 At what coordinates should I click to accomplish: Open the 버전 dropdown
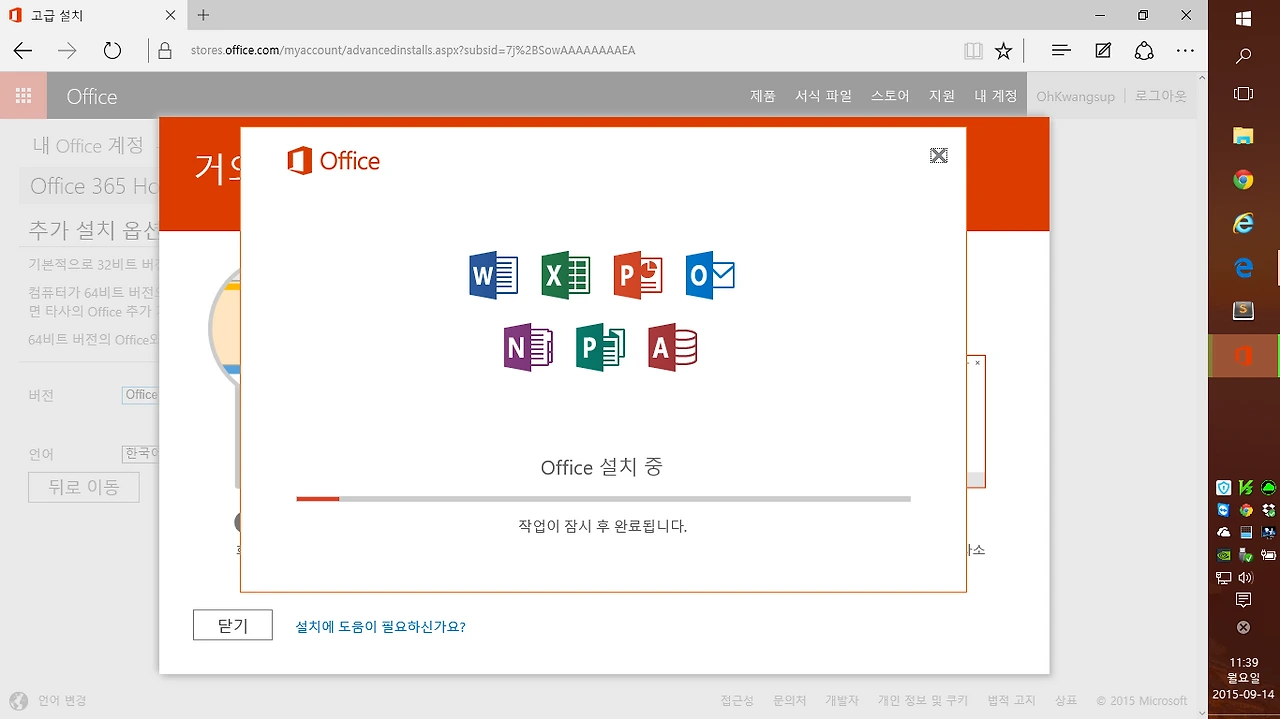coord(140,395)
